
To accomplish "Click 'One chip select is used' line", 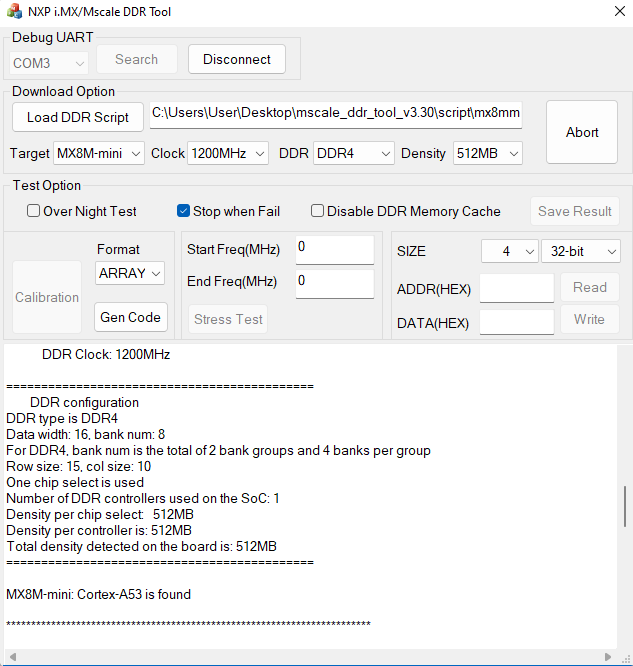I will 75,483.
